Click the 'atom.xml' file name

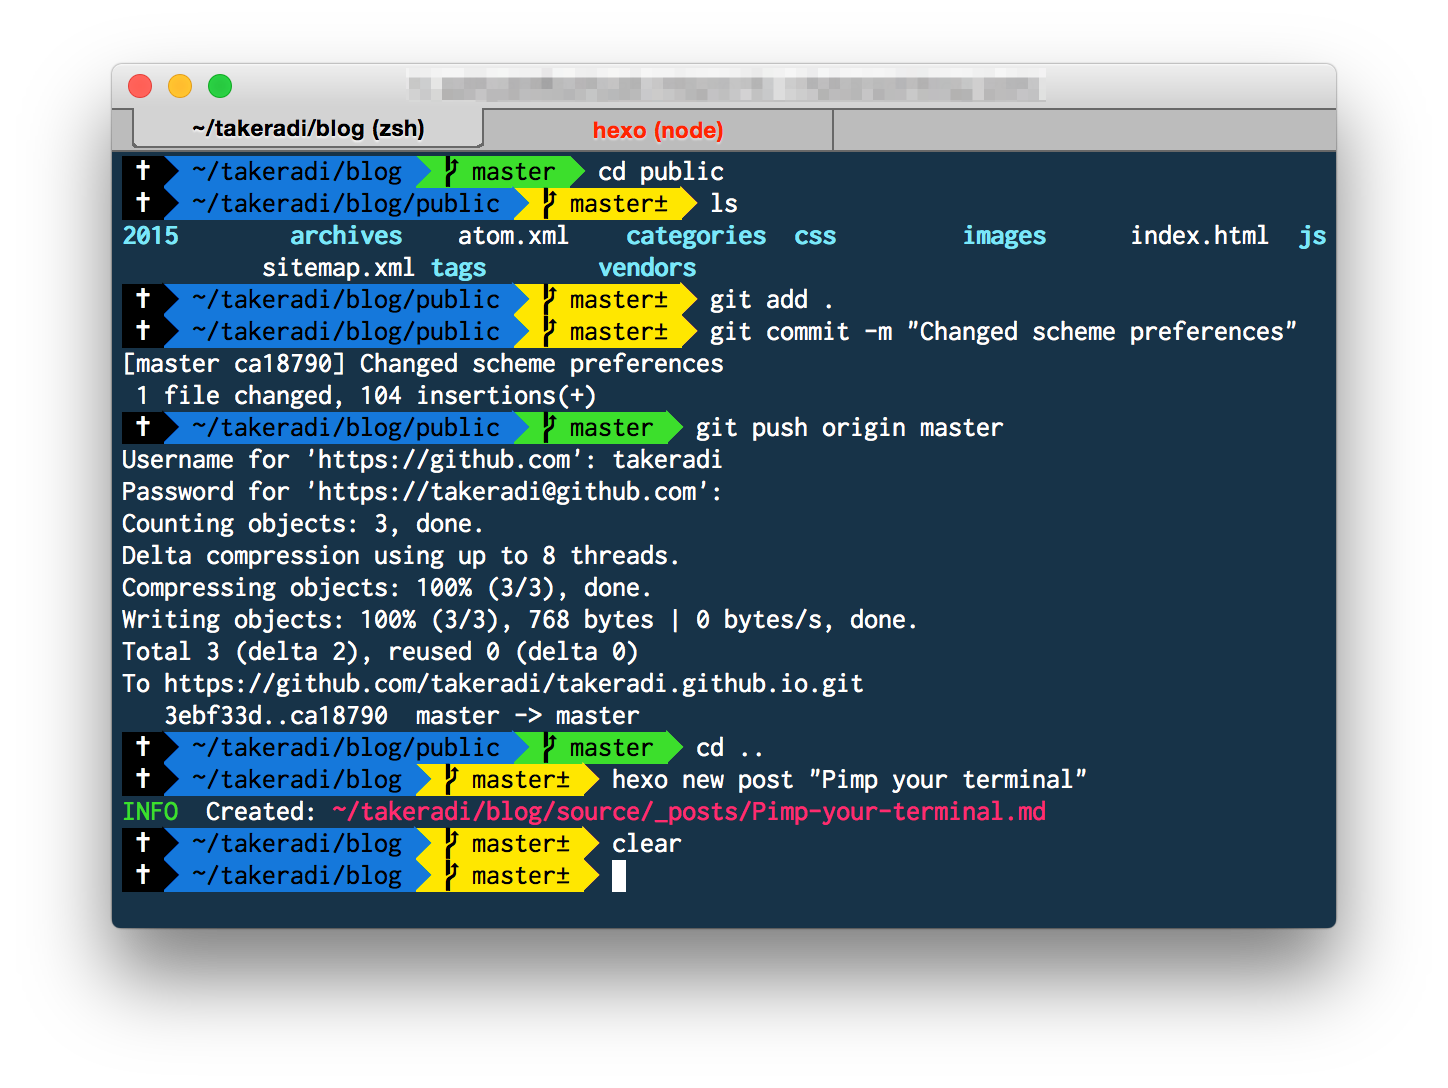point(513,236)
